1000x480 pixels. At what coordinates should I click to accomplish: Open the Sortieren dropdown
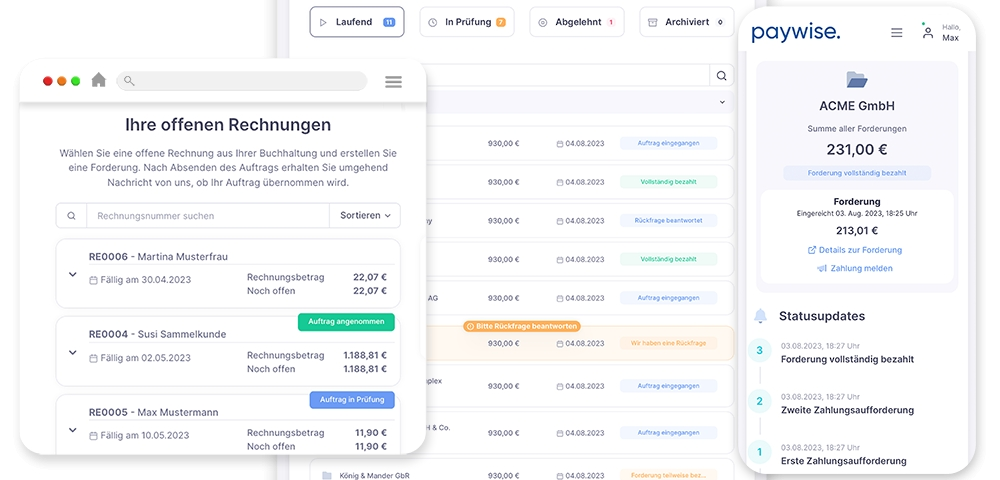(364, 215)
